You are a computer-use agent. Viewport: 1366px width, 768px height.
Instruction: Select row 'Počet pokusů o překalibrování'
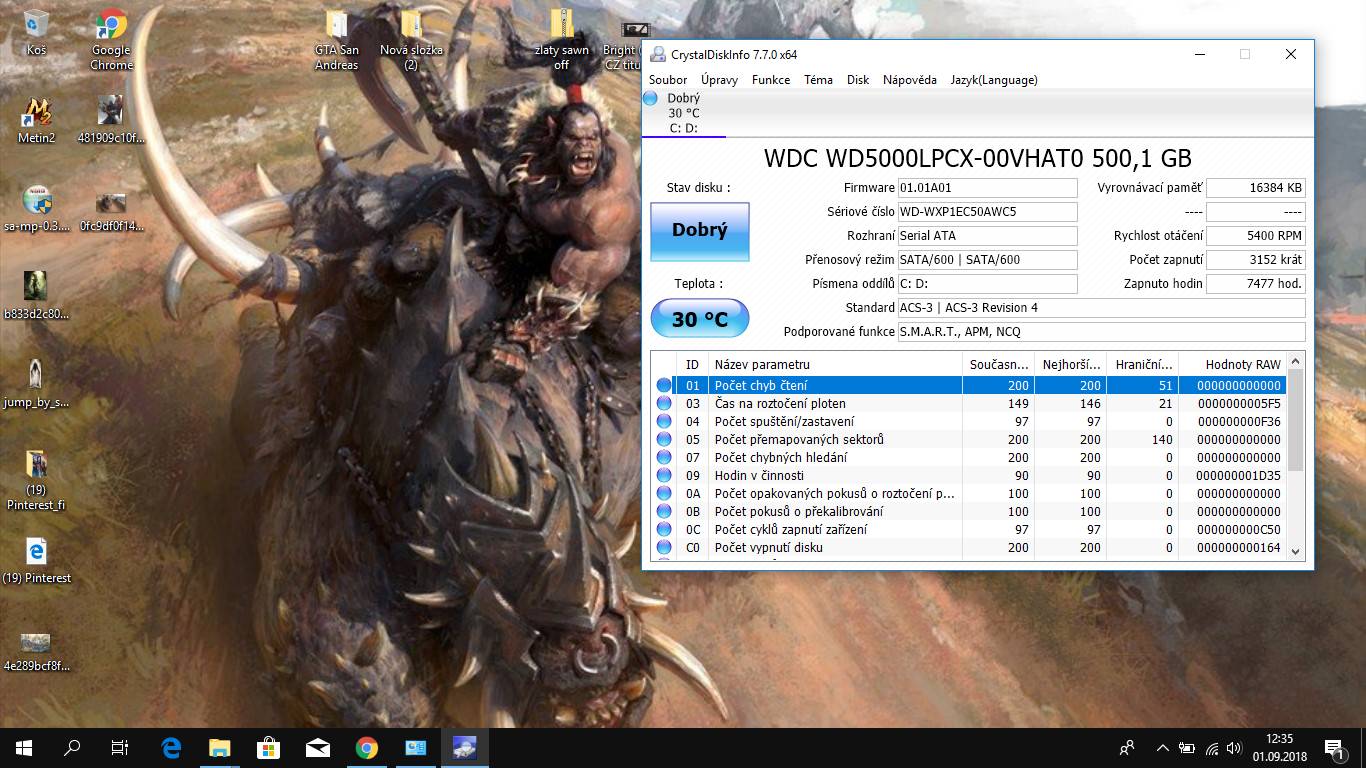click(x=968, y=511)
